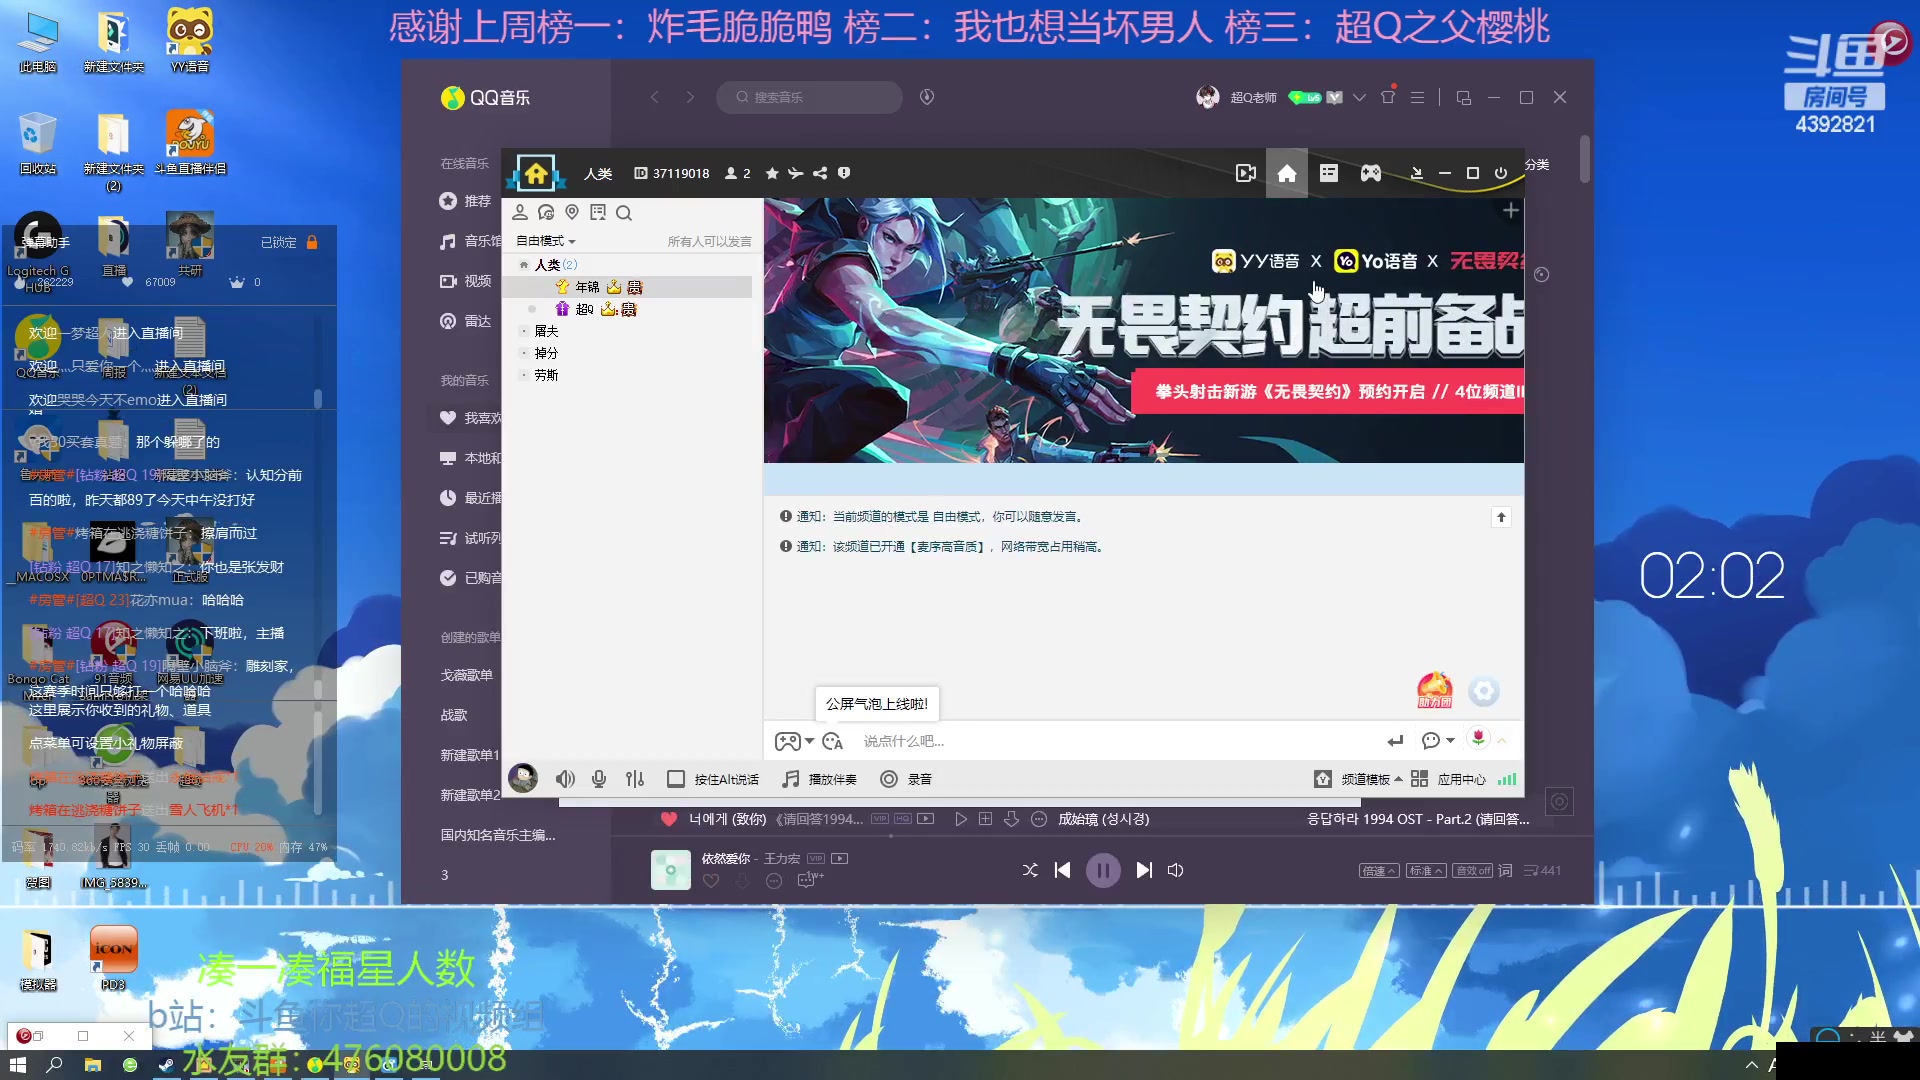The height and width of the screenshot is (1080, 1920).
Task: Open the 倍速 playback speed dropdown
Action: tap(1379, 870)
